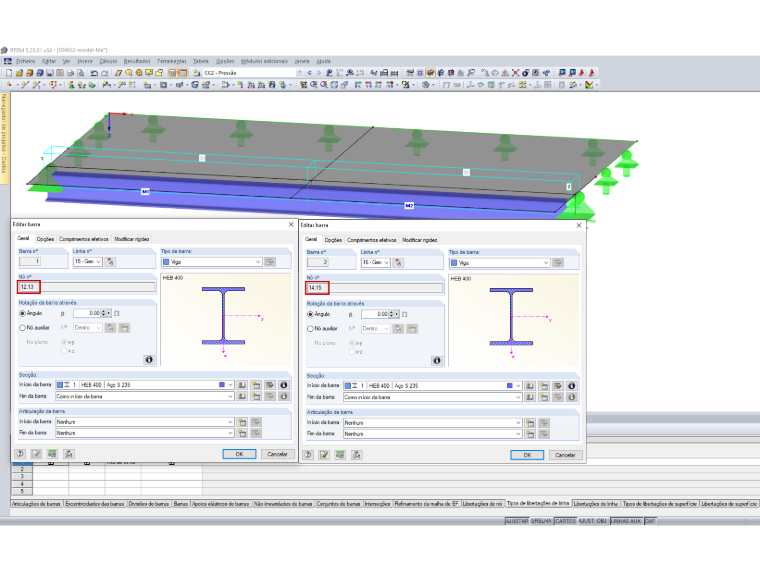Click blue section color swatch in left dialog
760x570 pixels.
pyautogui.click(x=222, y=385)
